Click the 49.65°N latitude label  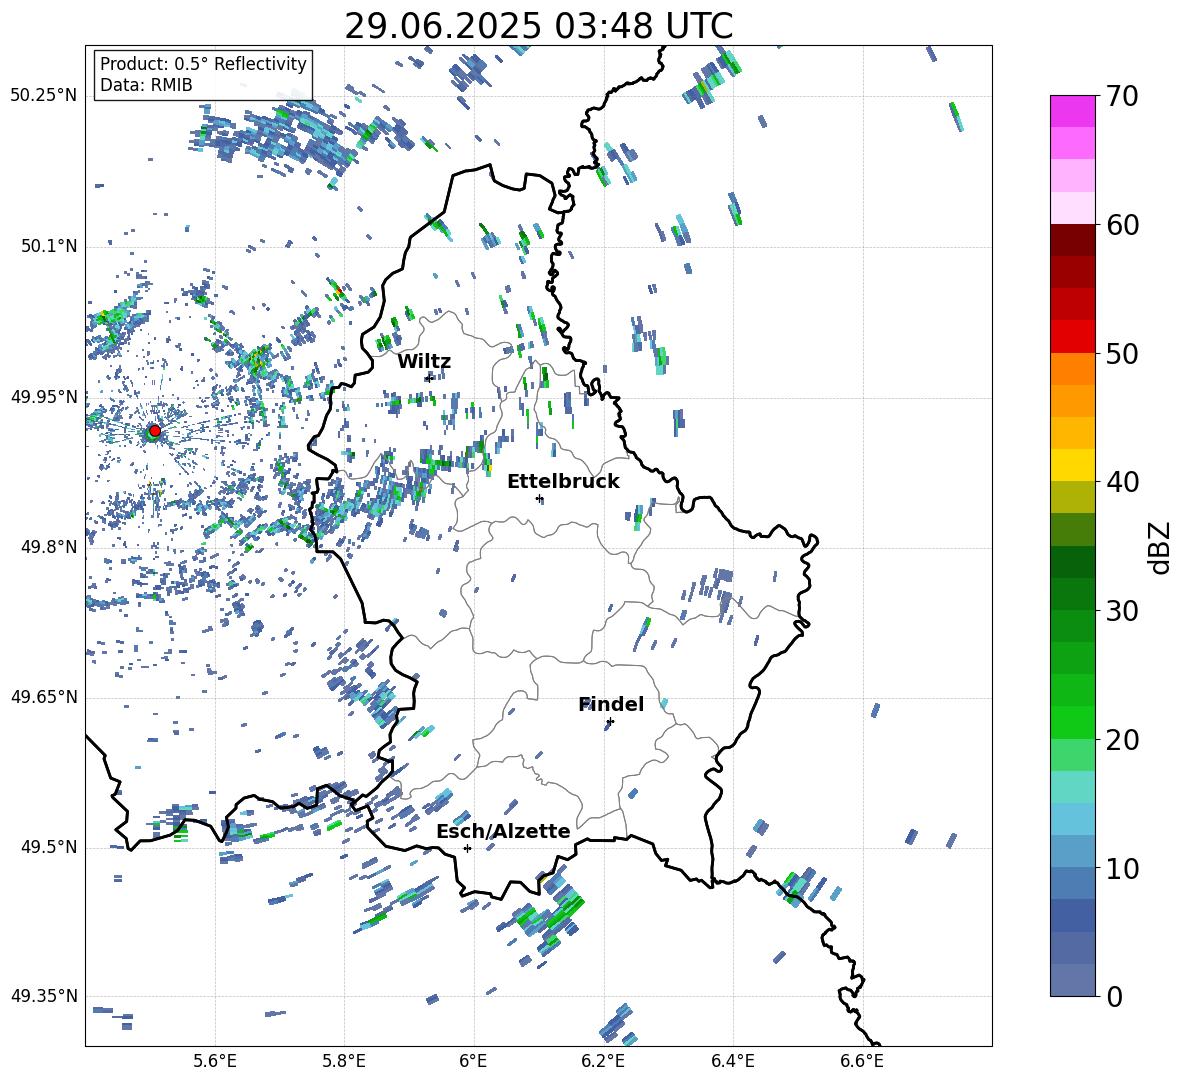pyautogui.click(x=44, y=696)
